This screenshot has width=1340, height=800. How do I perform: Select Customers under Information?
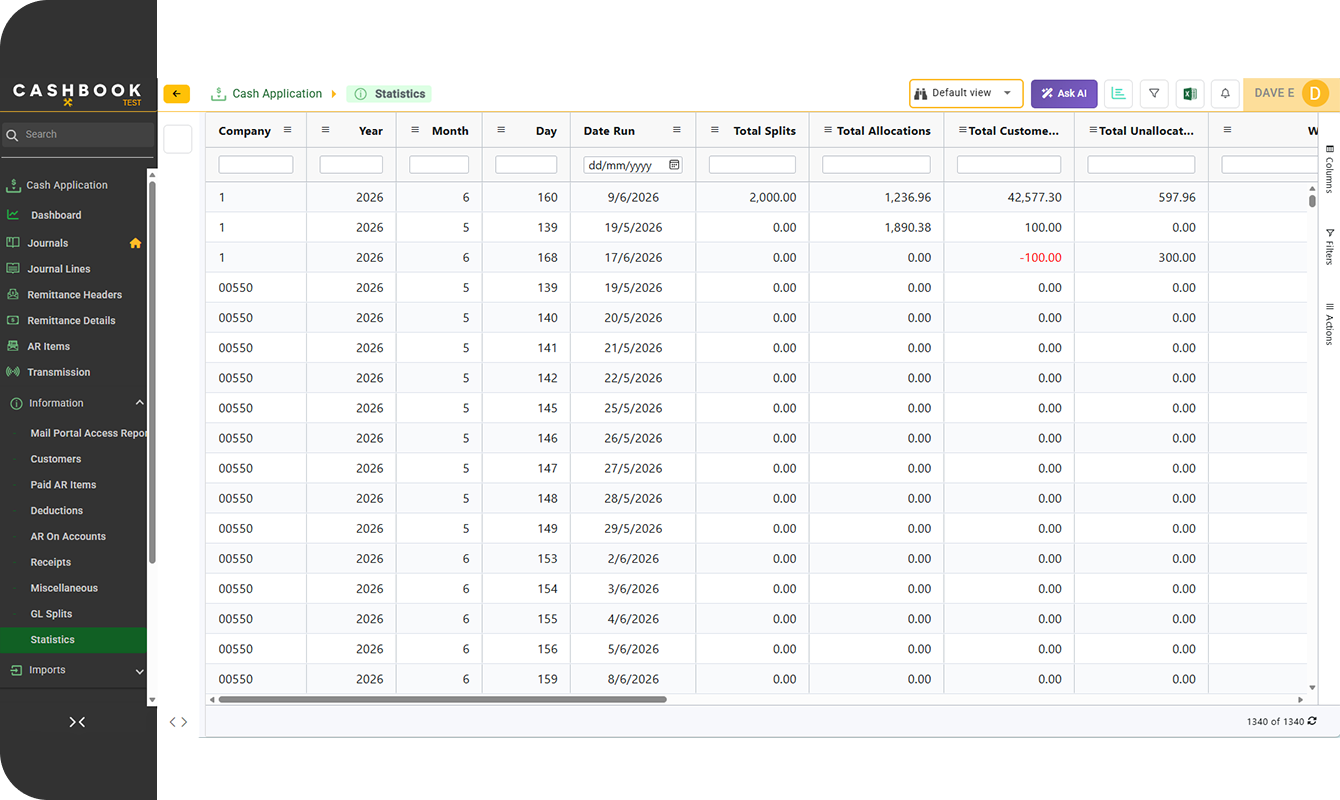pyautogui.click(x=56, y=459)
